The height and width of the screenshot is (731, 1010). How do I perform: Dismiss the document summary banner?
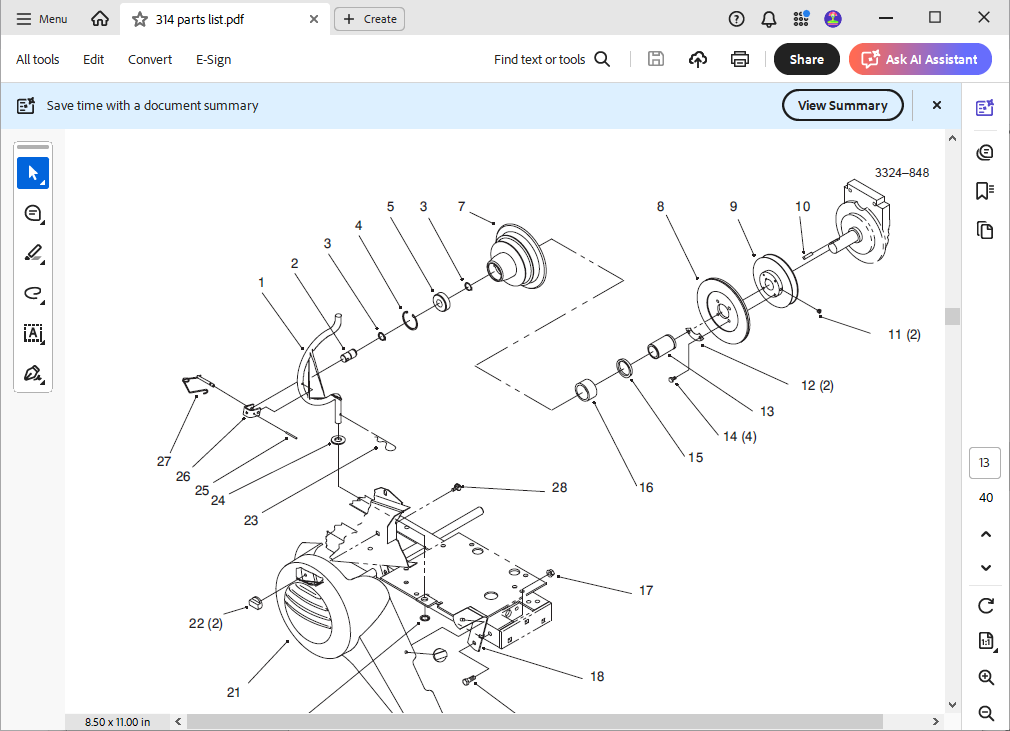pos(937,105)
